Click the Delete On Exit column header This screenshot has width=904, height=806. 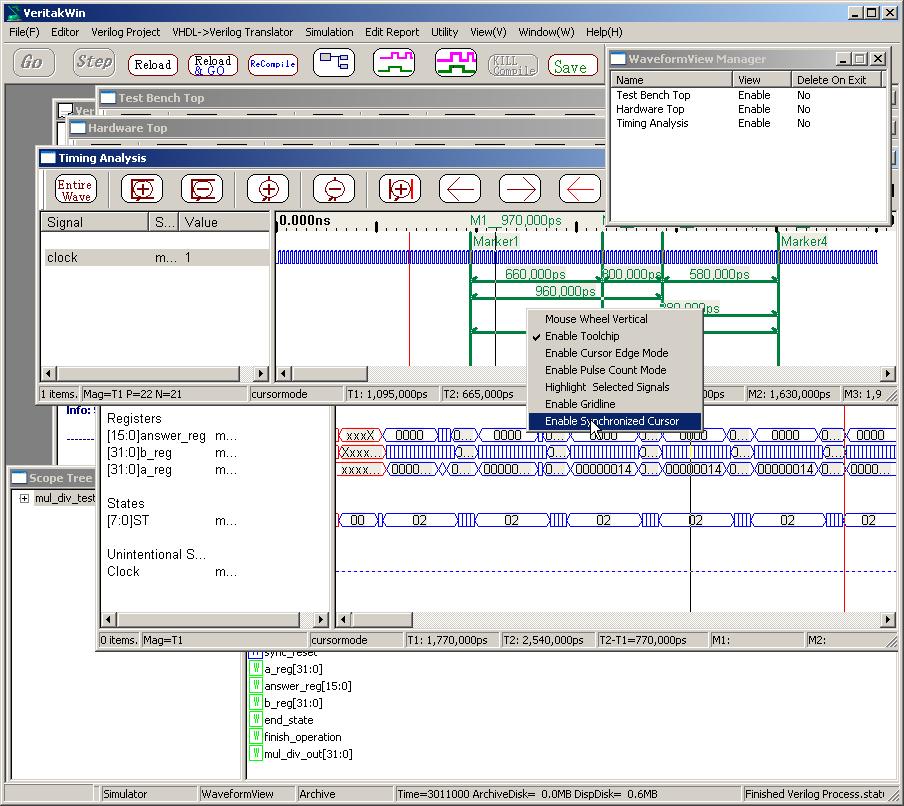[x=837, y=80]
